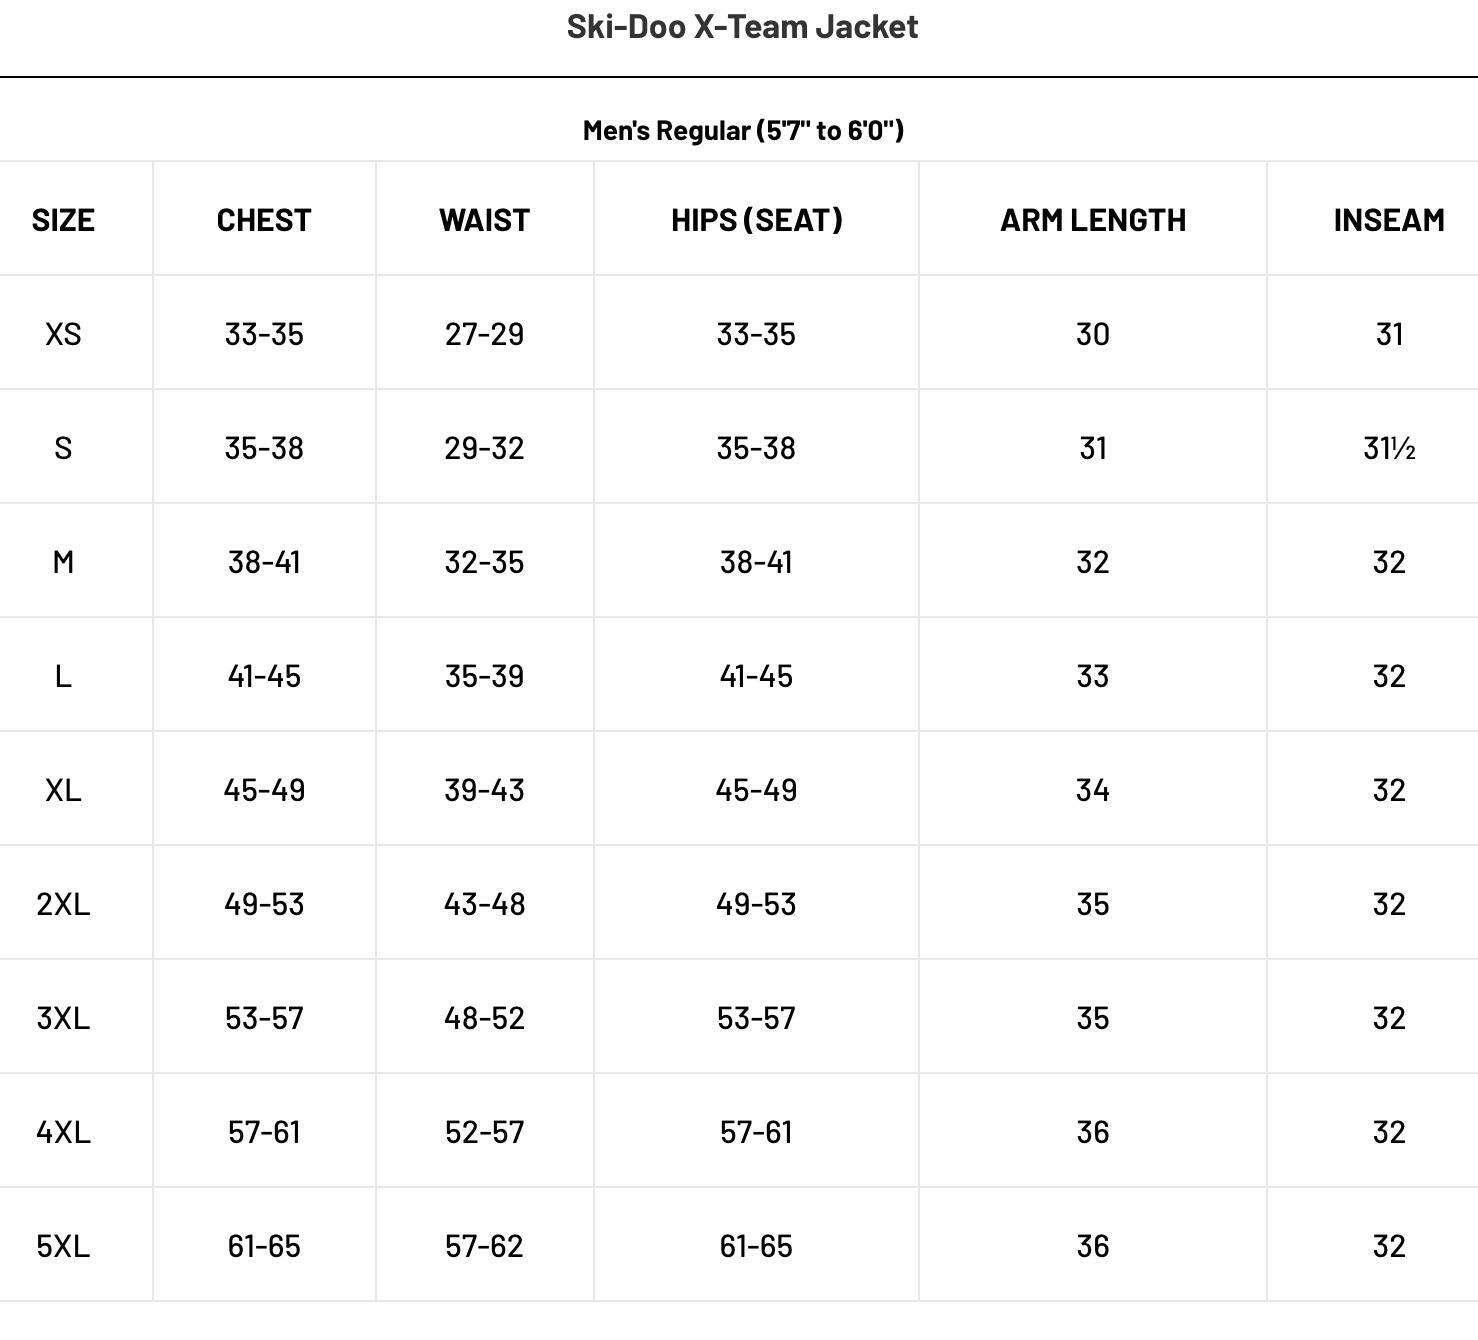The width and height of the screenshot is (1478, 1340).
Task: Click the HIPS (SEAT) column header
Action: point(756,220)
